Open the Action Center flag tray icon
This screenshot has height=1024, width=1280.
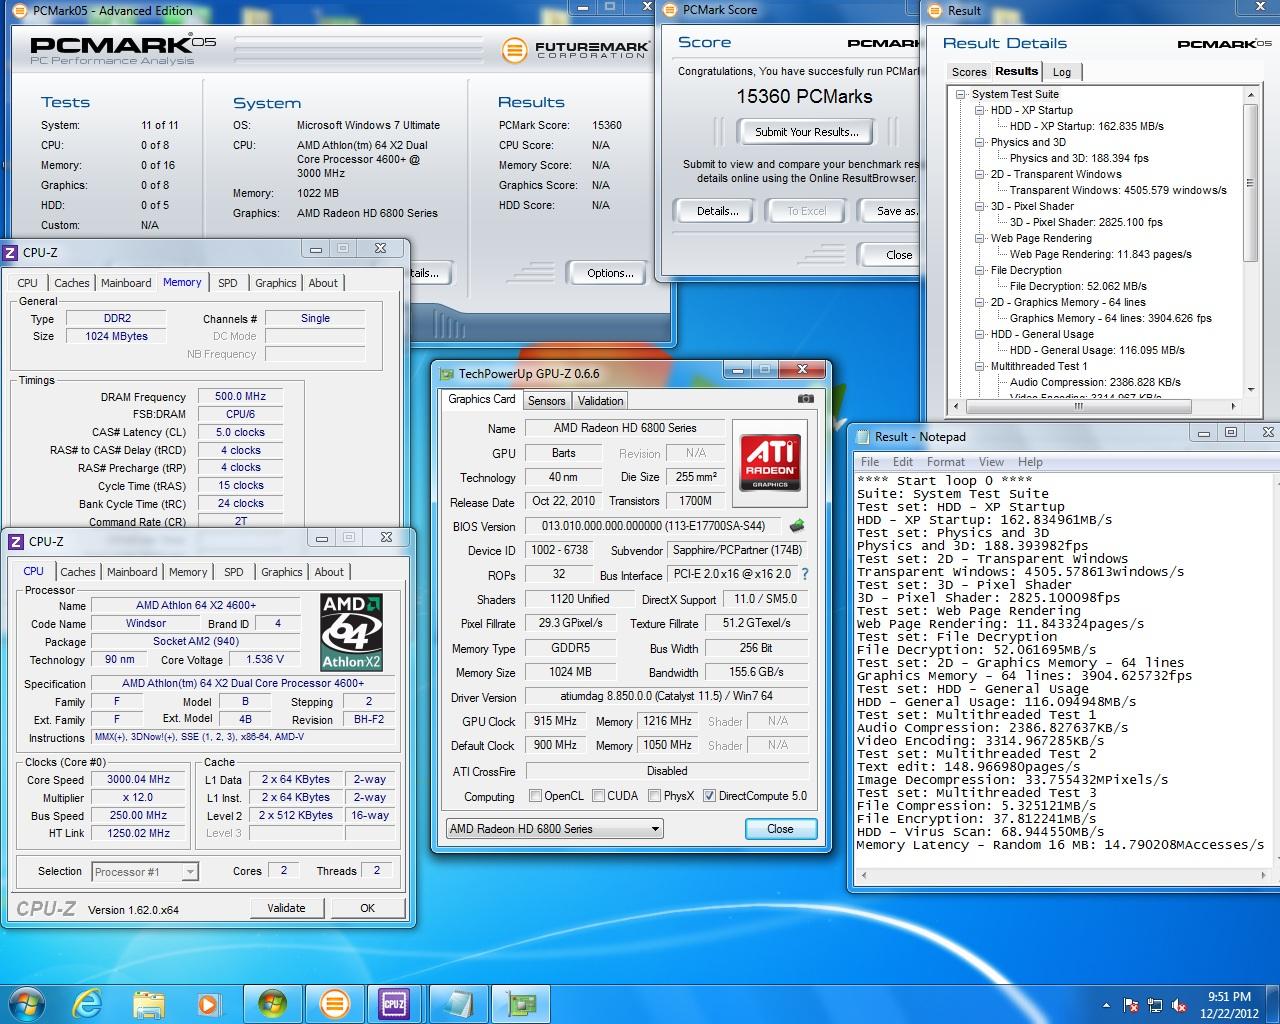click(x=1132, y=1005)
